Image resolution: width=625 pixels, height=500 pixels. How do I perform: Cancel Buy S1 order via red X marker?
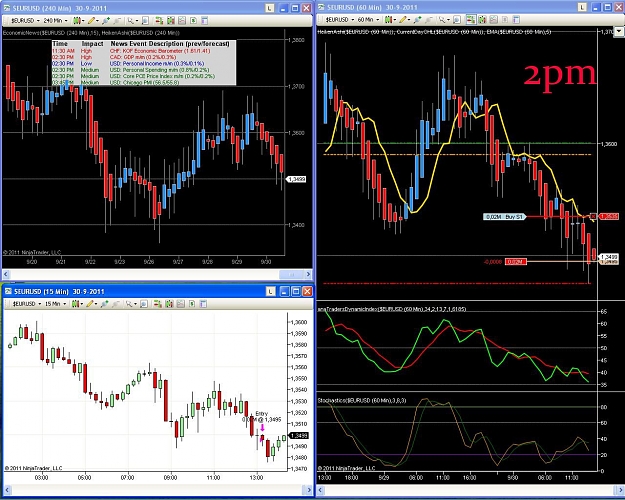[593, 216]
